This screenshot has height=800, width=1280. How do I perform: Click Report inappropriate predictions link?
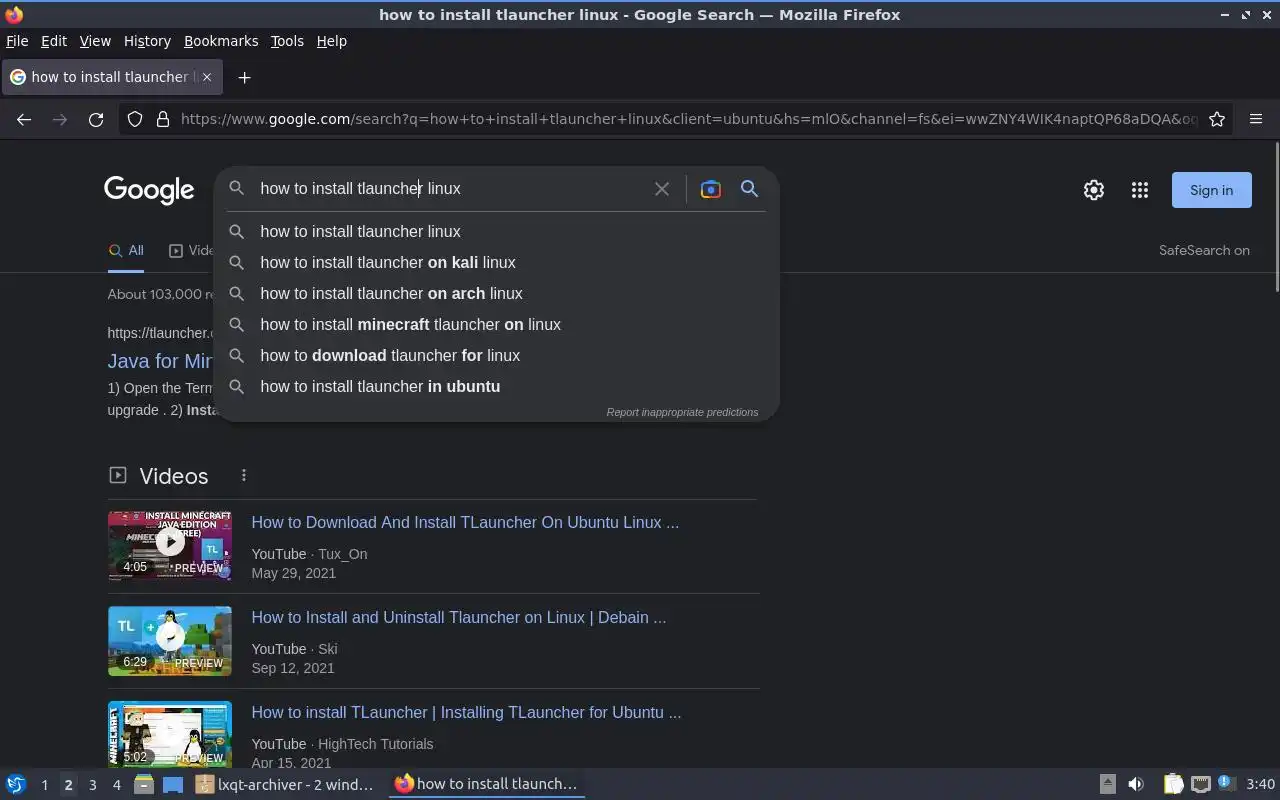coord(682,412)
